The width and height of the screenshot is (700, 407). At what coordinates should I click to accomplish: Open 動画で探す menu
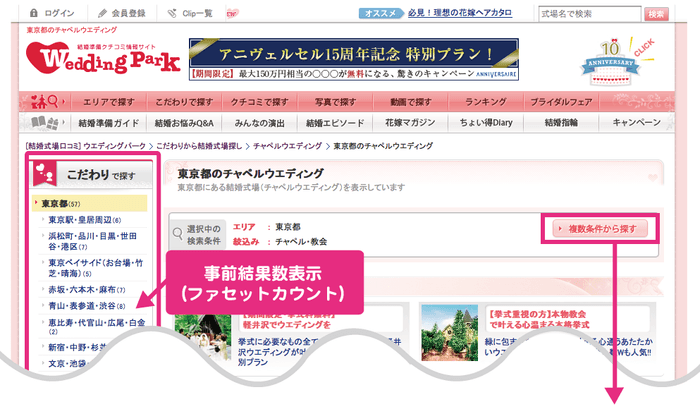point(411,102)
